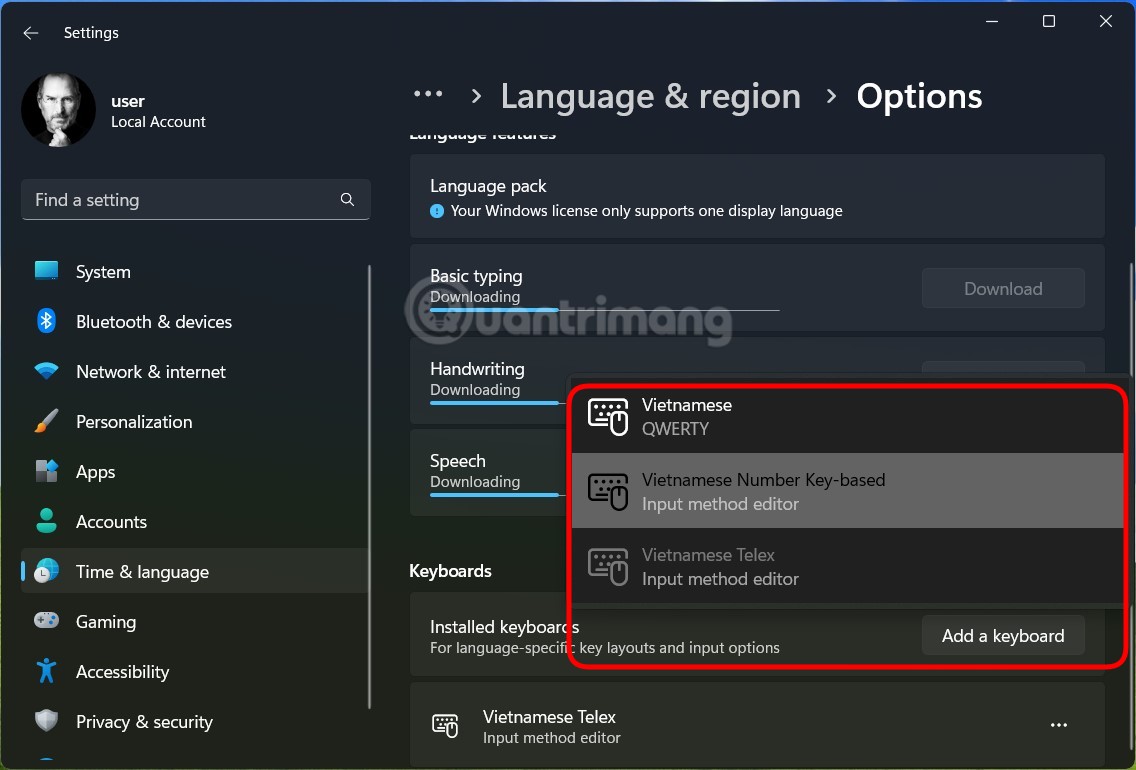Open Bluetooth & devices section

pyautogui.click(x=153, y=322)
